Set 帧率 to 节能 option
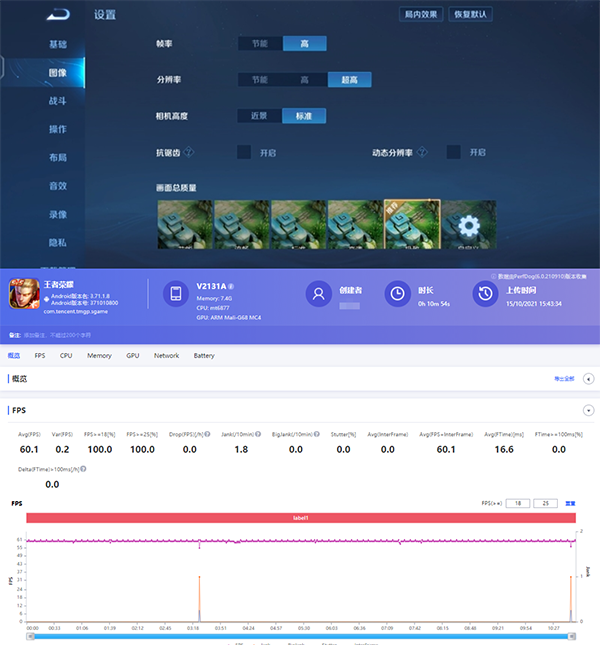The width and height of the screenshot is (600, 645). pyautogui.click(x=260, y=43)
